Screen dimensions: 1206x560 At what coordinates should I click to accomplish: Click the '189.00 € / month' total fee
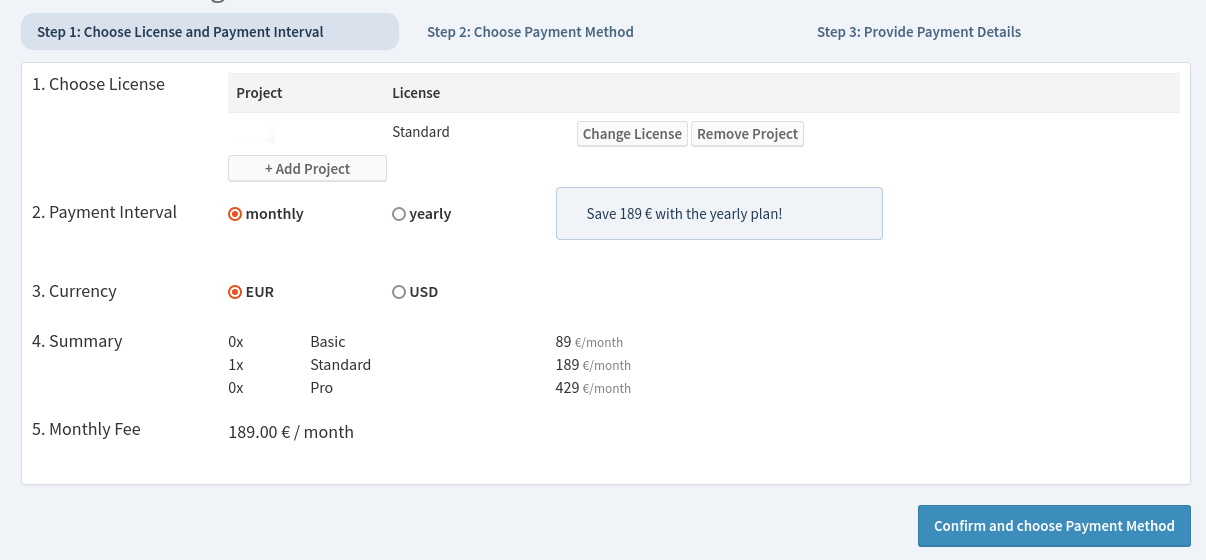pyautogui.click(x=291, y=432)
